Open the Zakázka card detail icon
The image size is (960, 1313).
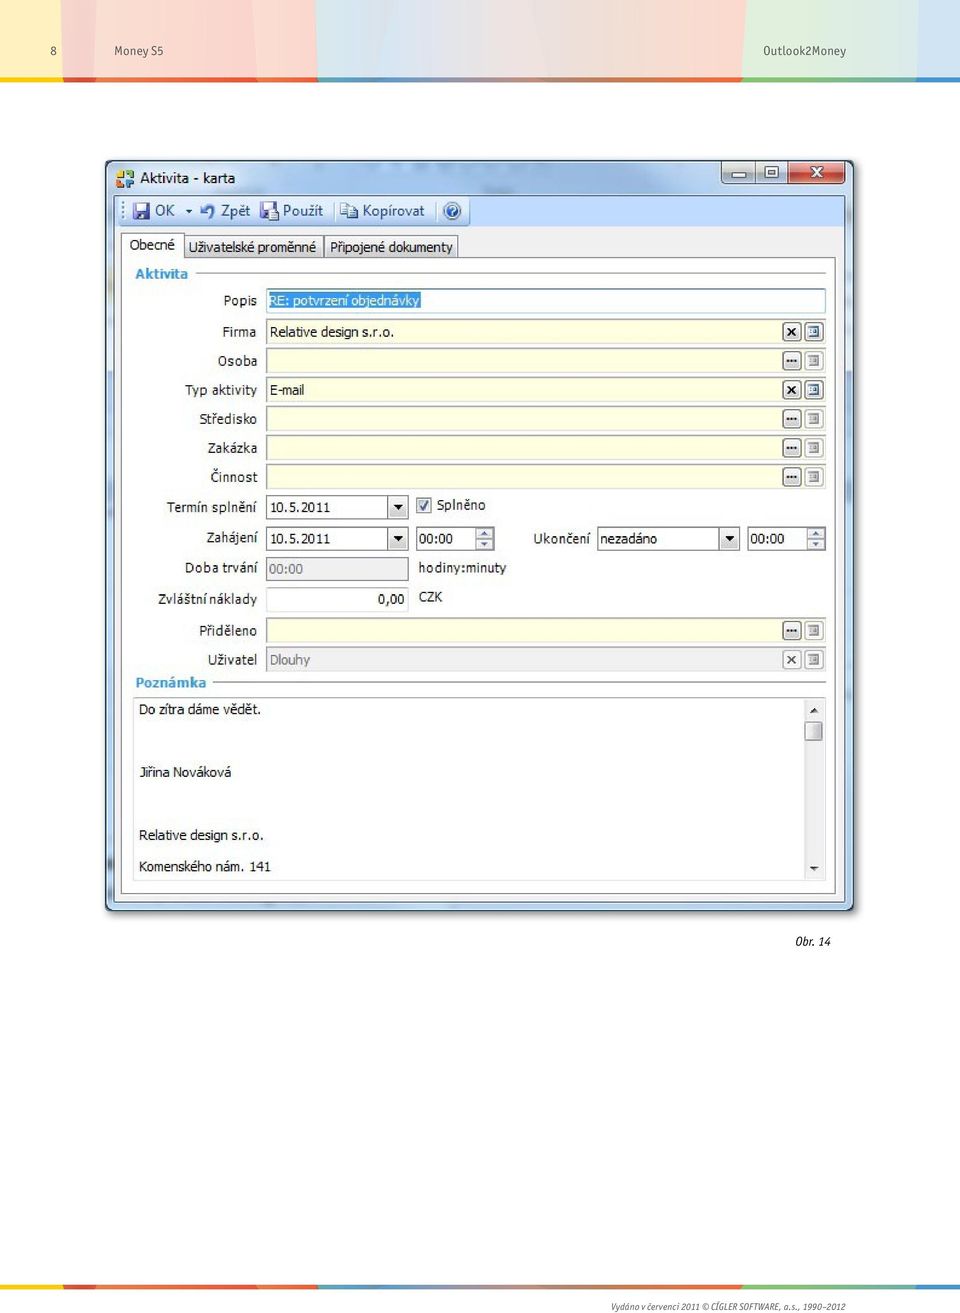pos(814,448)
